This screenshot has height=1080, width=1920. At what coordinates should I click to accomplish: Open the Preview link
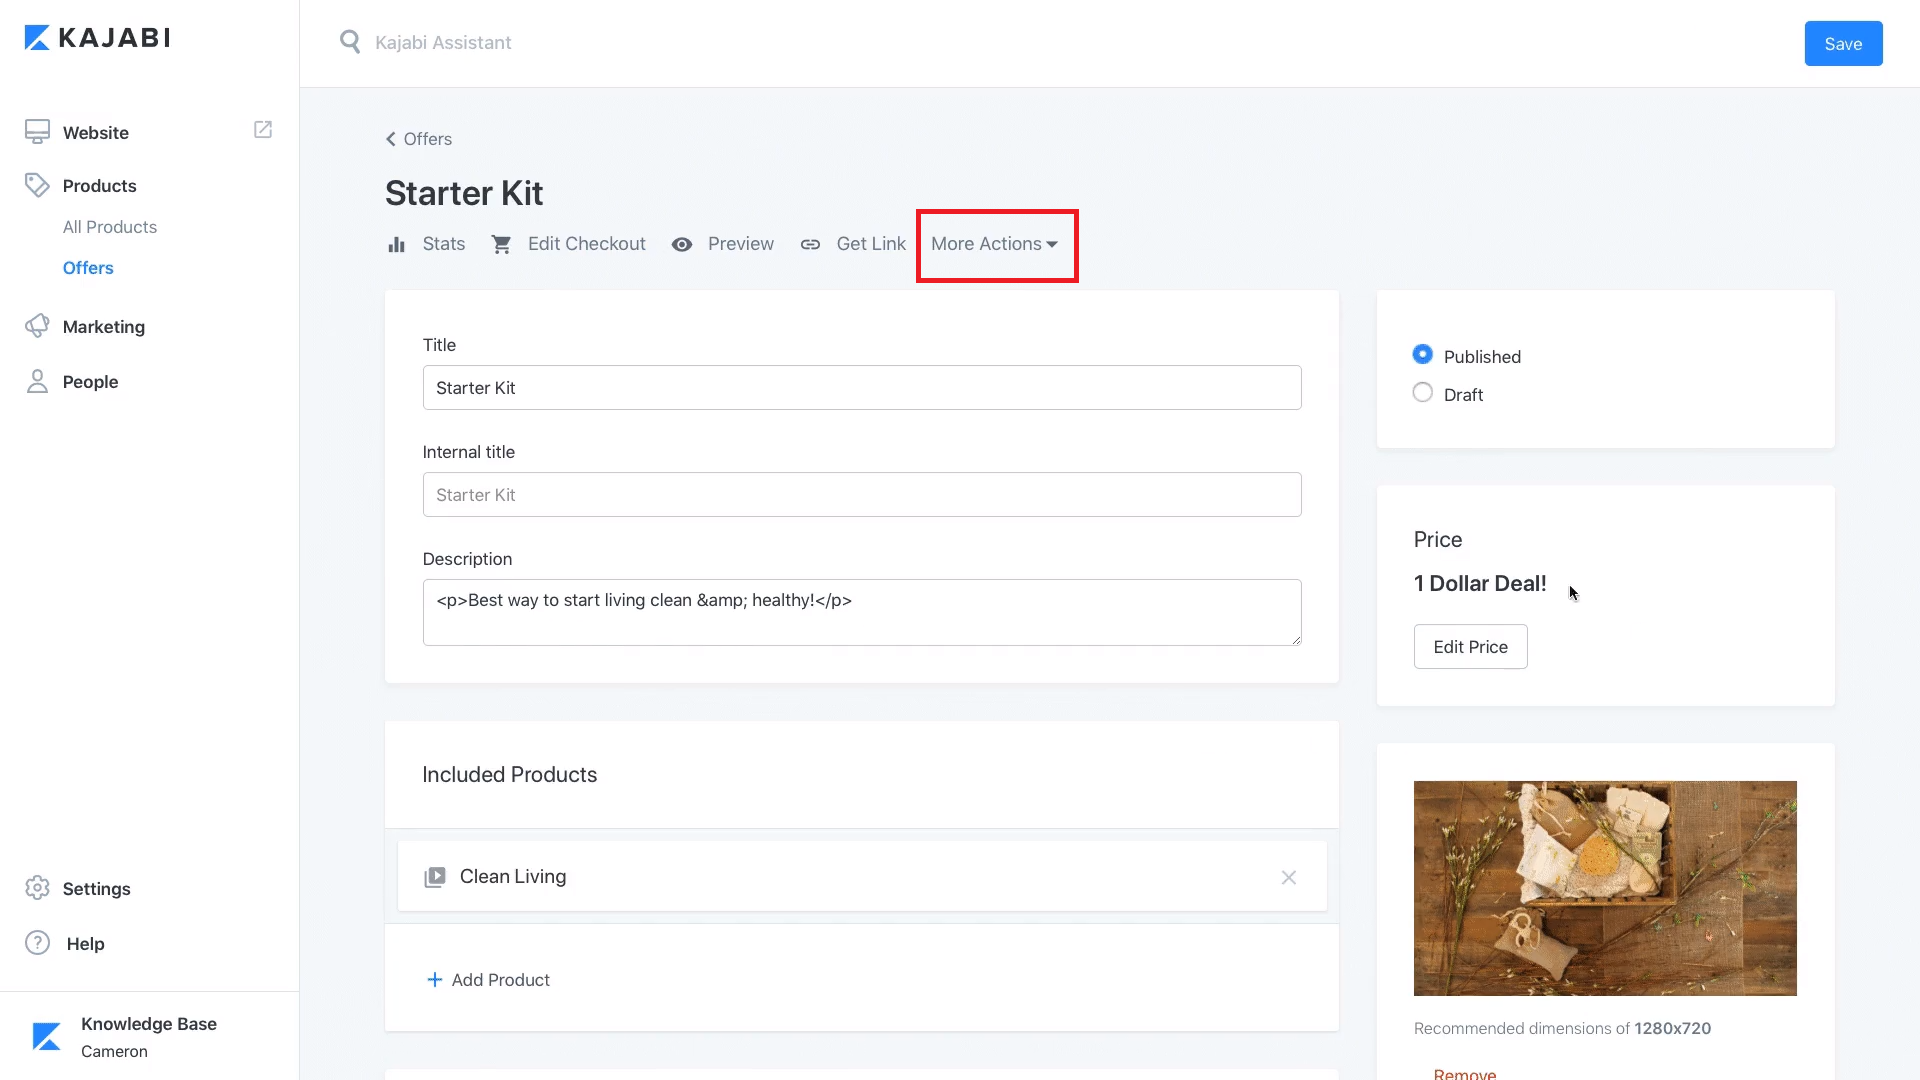740,244
